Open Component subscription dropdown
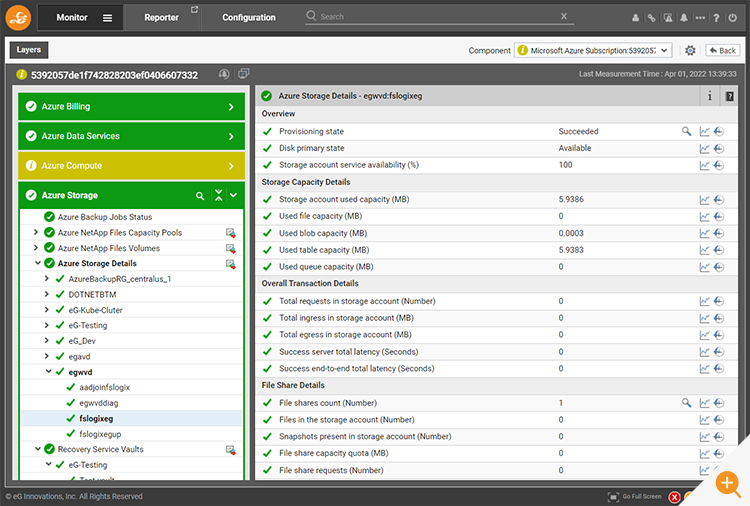 [x=593, y=50]
